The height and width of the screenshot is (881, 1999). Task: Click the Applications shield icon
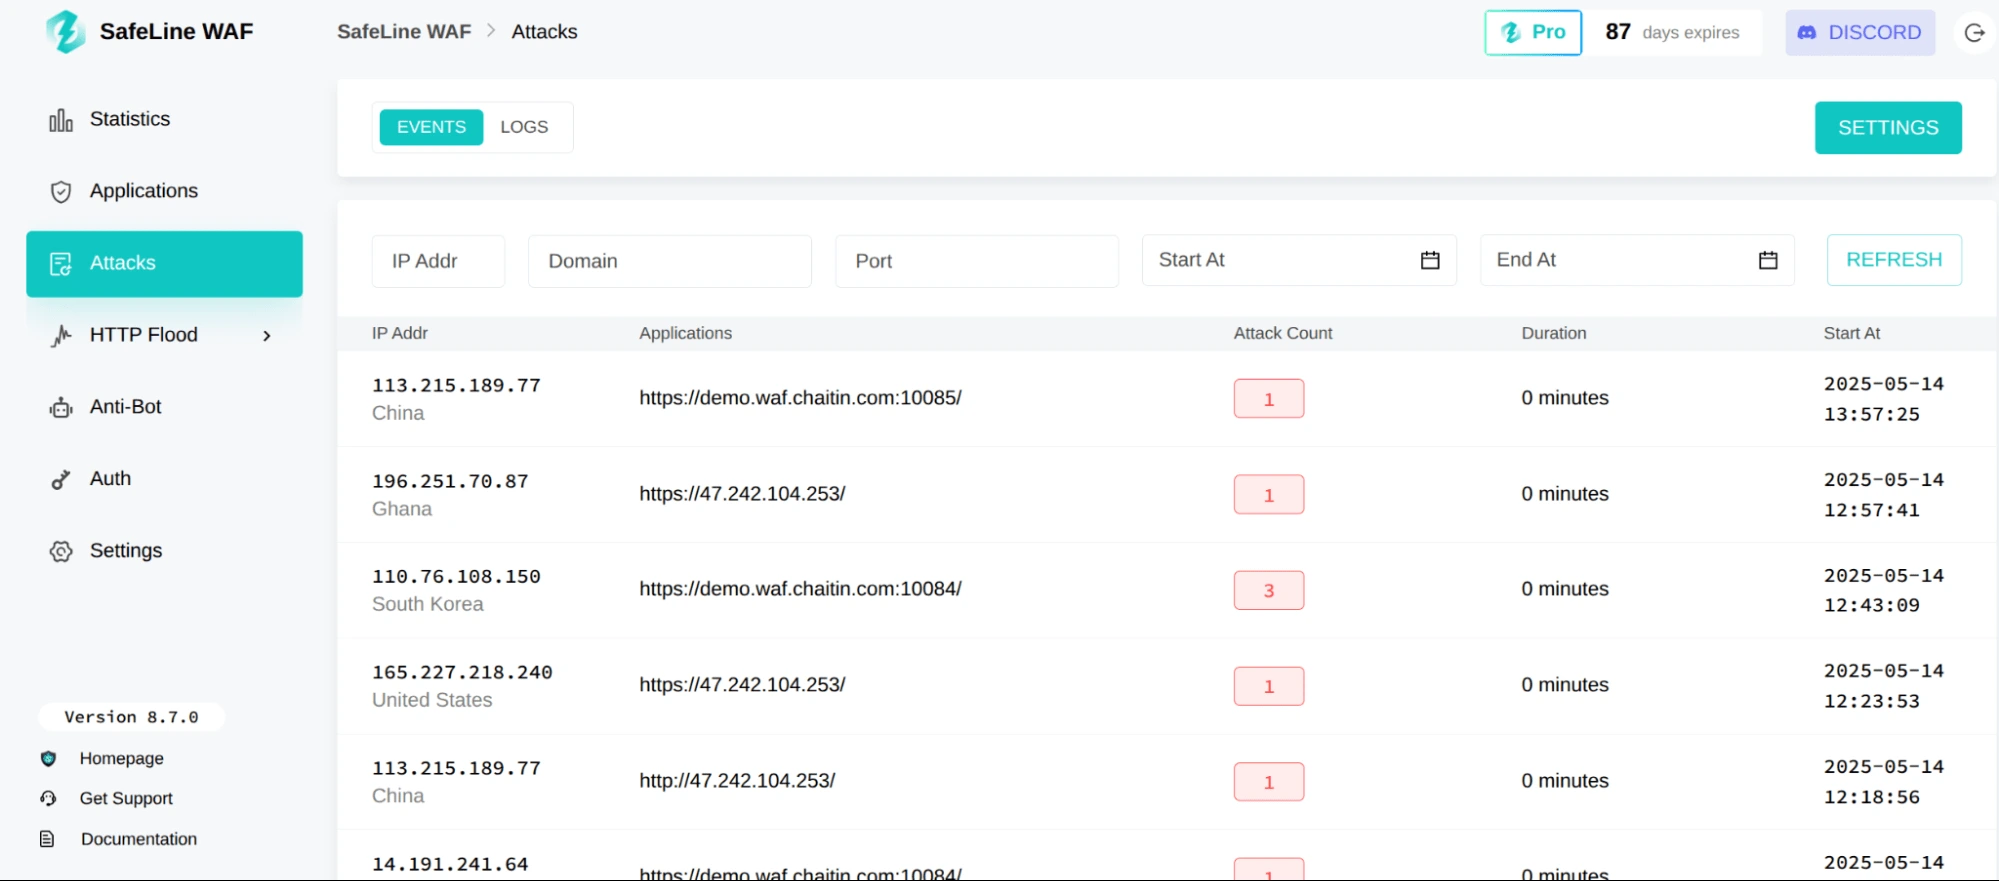(61, 192)
